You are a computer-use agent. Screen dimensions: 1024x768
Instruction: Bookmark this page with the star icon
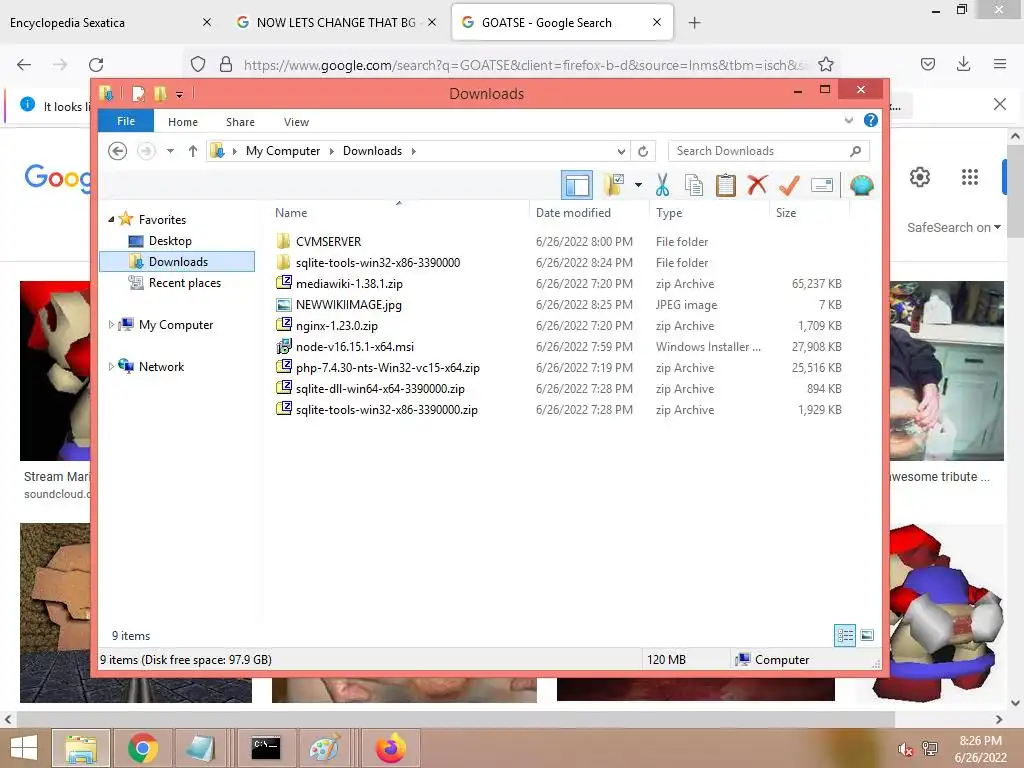point(825,65)
